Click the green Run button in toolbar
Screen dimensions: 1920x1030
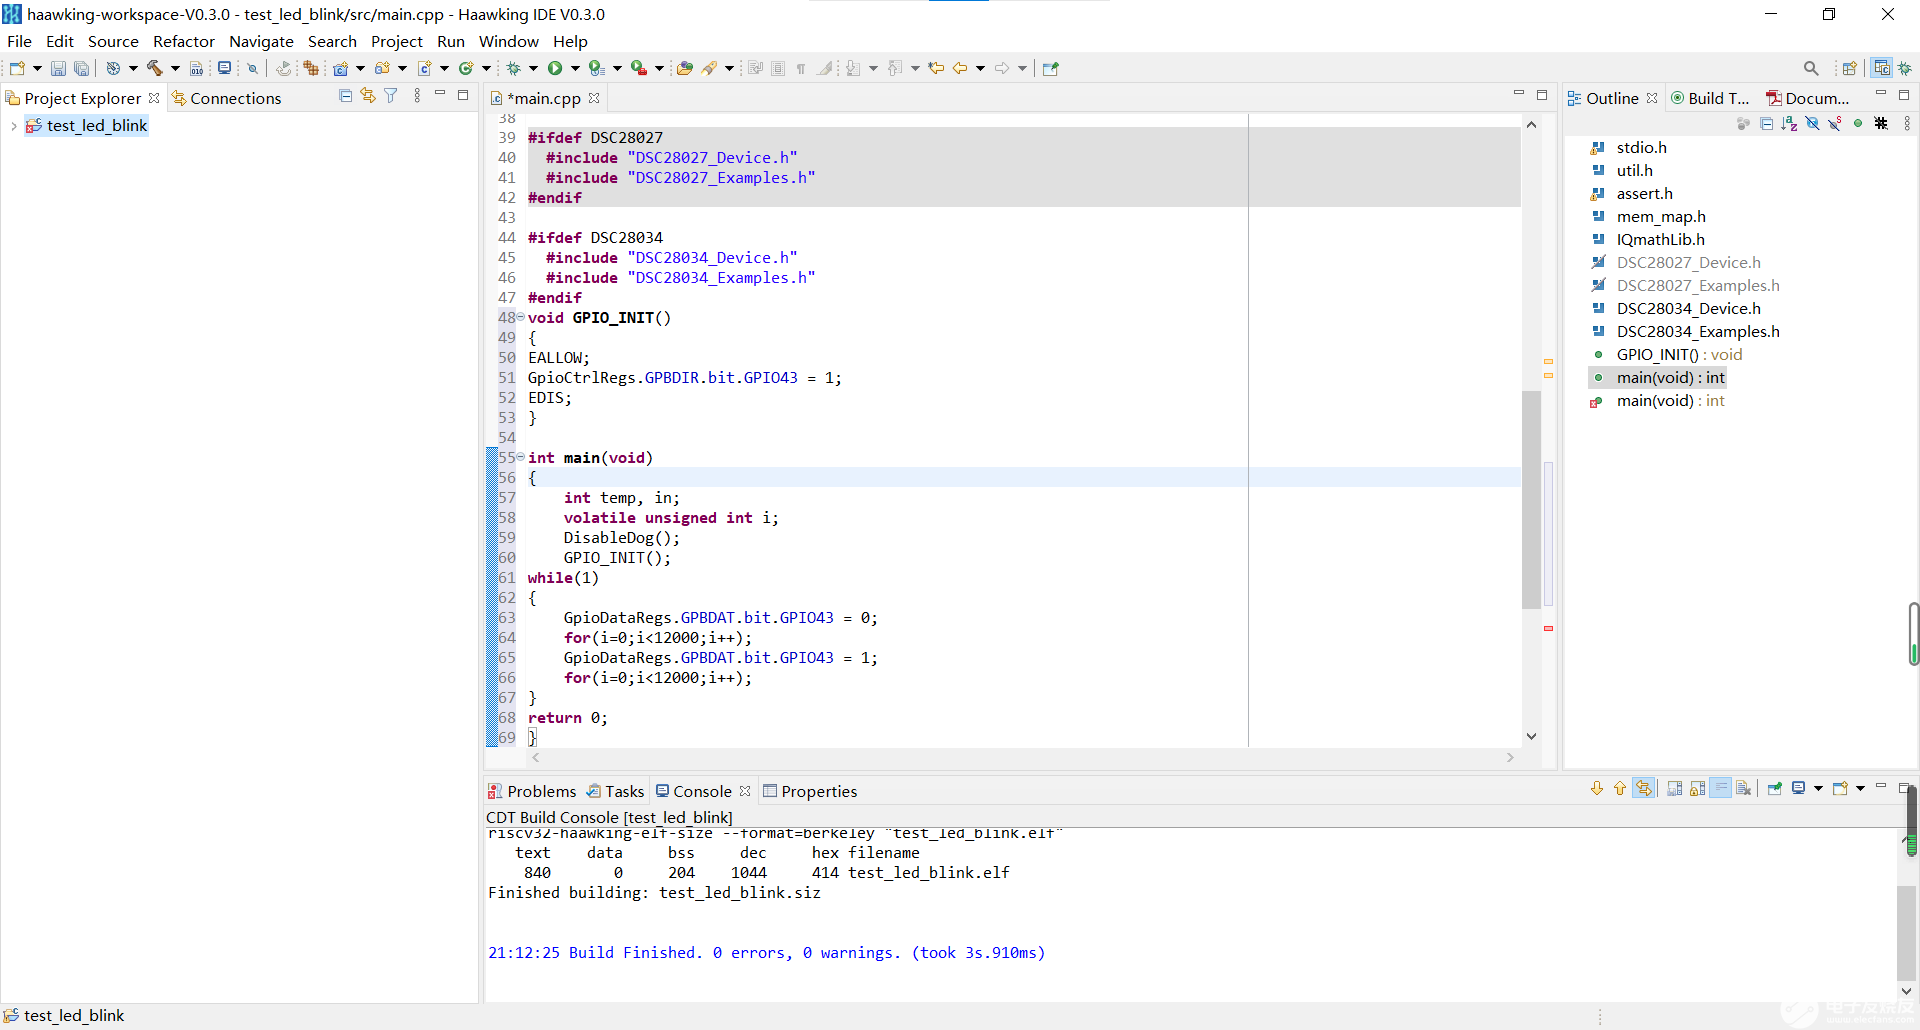tap(555, 68)
